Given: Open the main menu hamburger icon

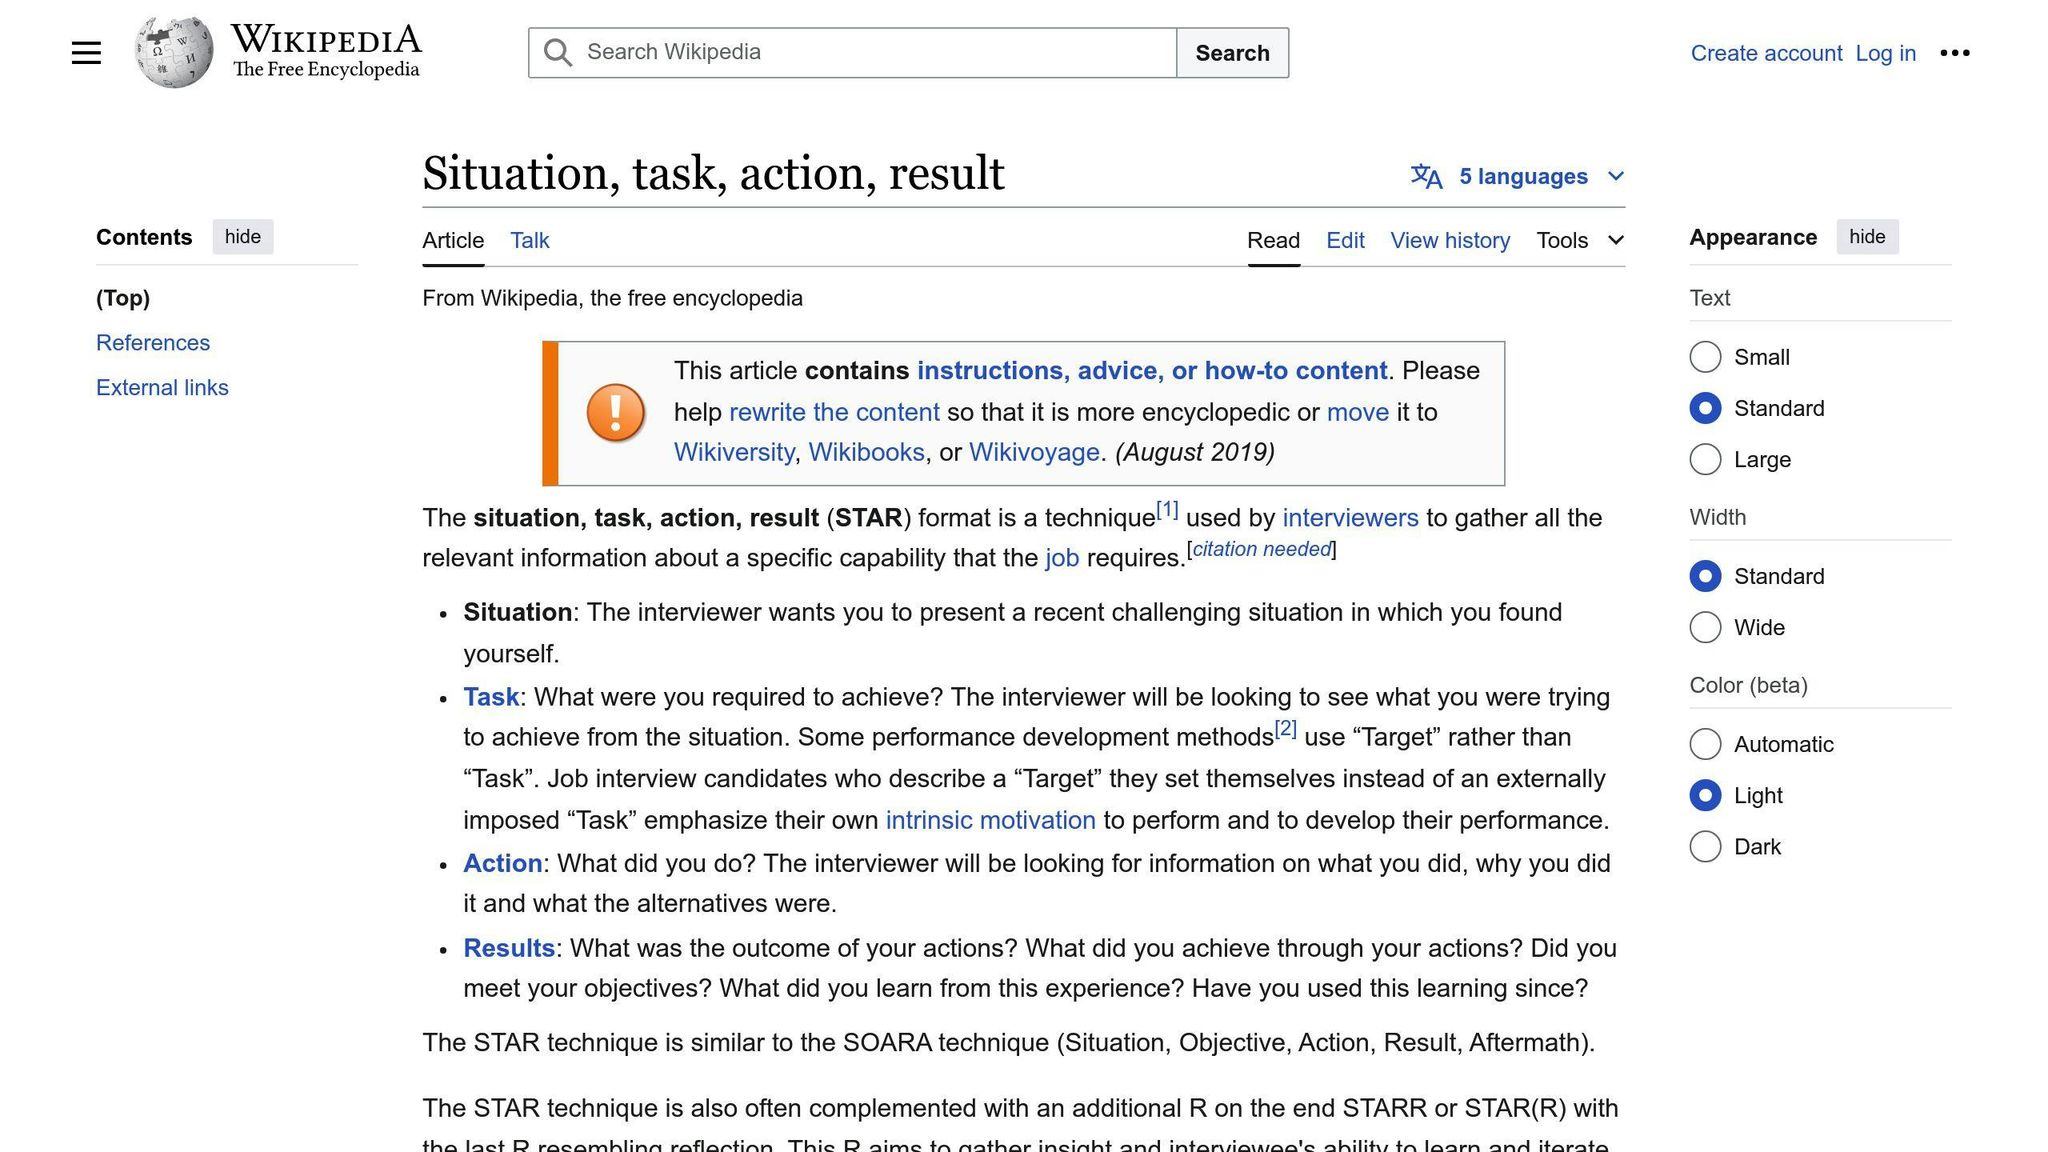Looking at the screenshot, I should coord(86,53).
